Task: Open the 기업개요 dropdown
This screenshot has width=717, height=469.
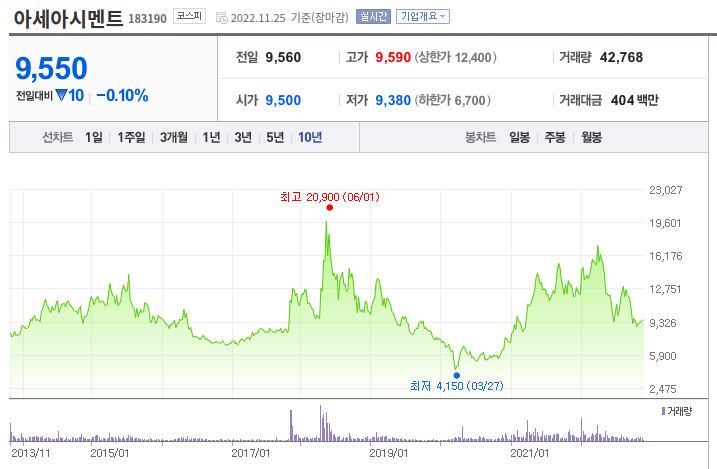Action: [x=423, y=16]
